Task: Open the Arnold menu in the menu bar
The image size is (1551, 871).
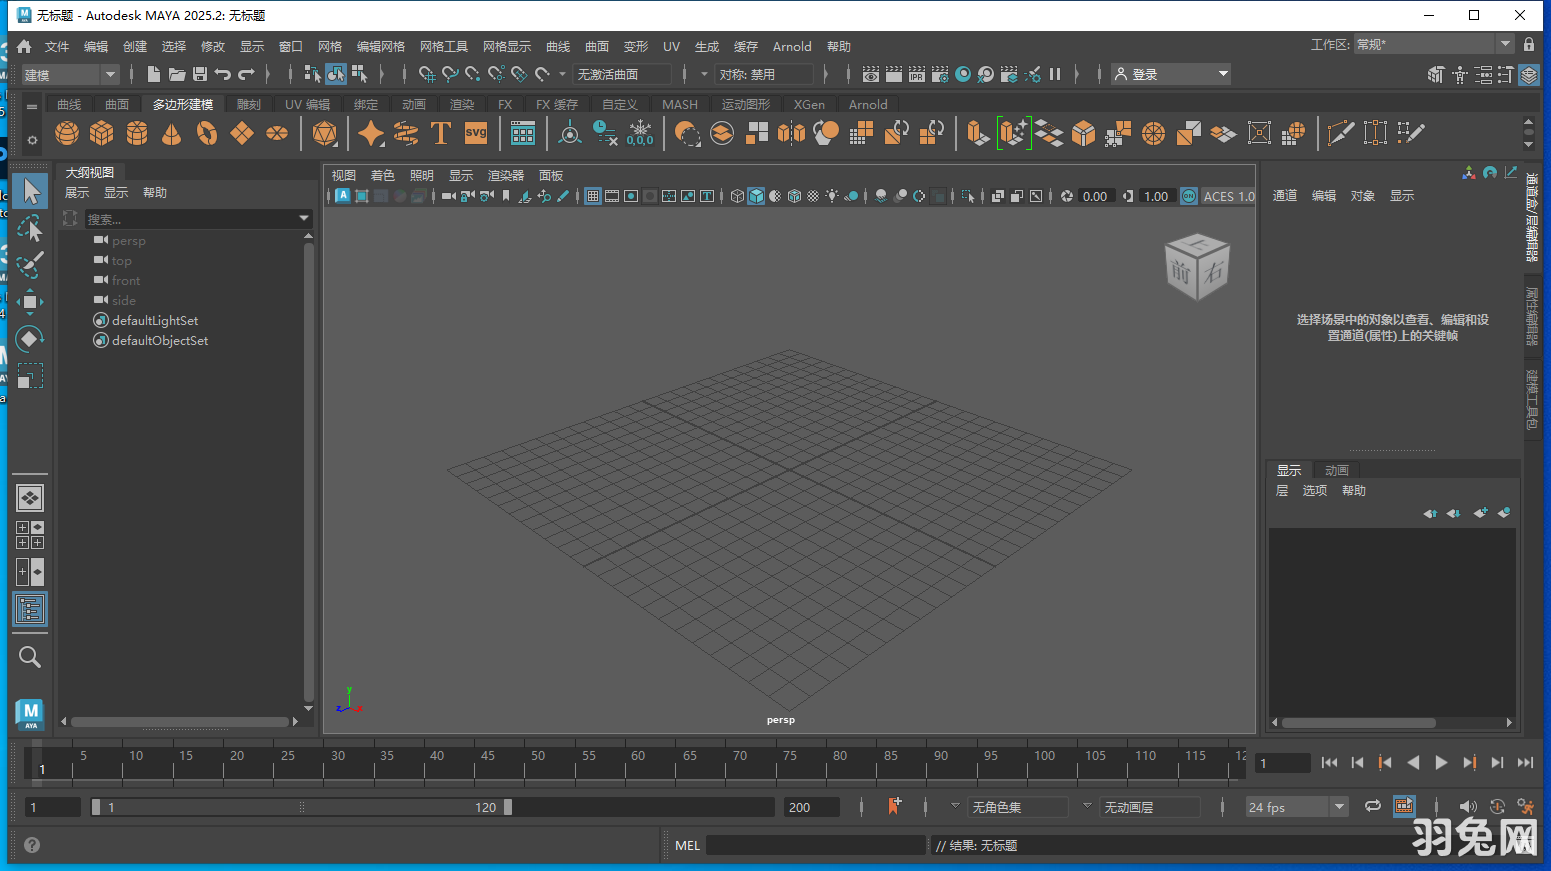Action: [x=792, y=46]
